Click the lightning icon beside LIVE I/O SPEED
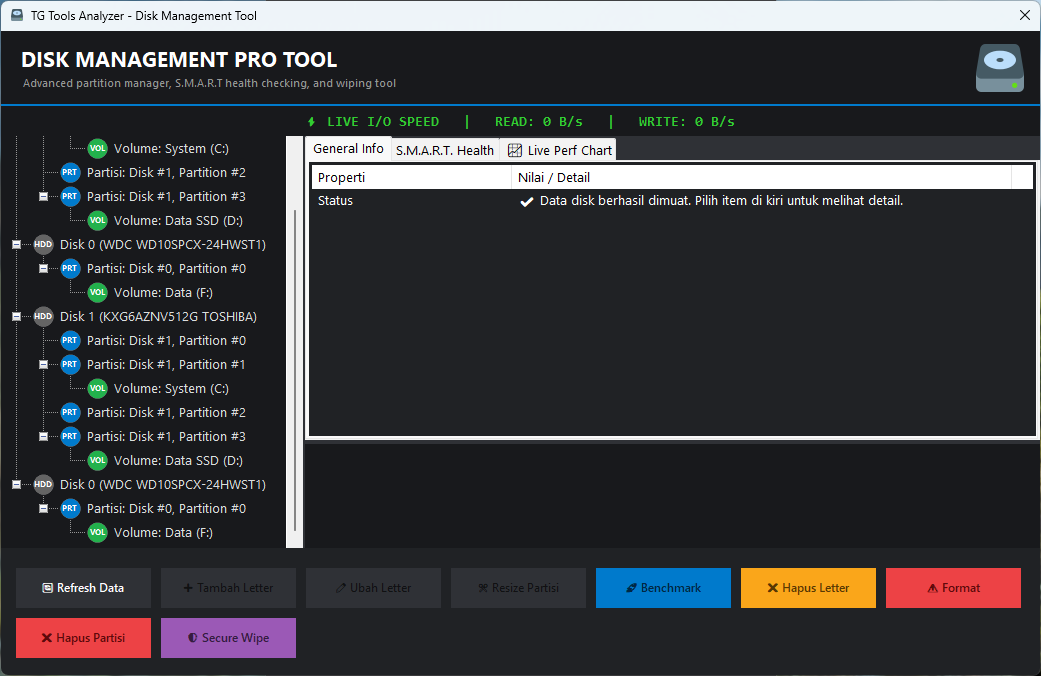Viewport: 1041px width, 676px height. (311, 122)
